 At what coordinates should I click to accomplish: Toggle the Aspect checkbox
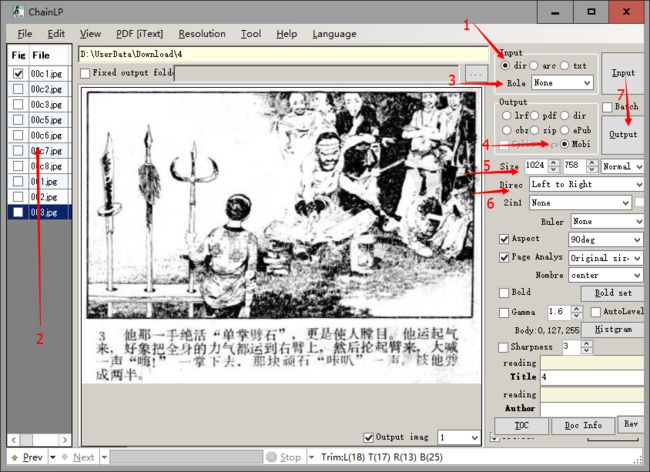coord(504,239)
